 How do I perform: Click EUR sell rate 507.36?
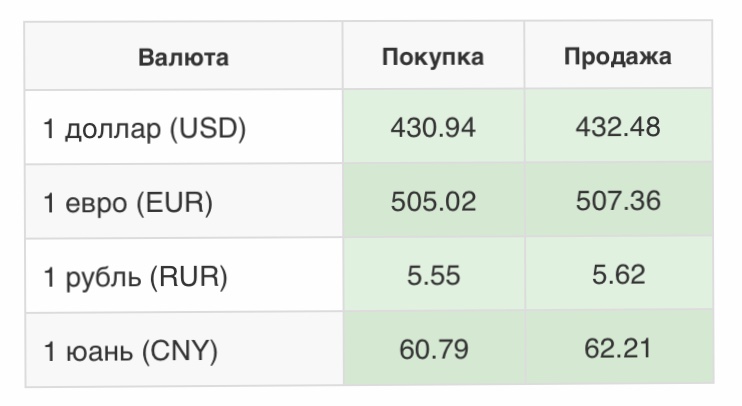click(x=618, y=202)
